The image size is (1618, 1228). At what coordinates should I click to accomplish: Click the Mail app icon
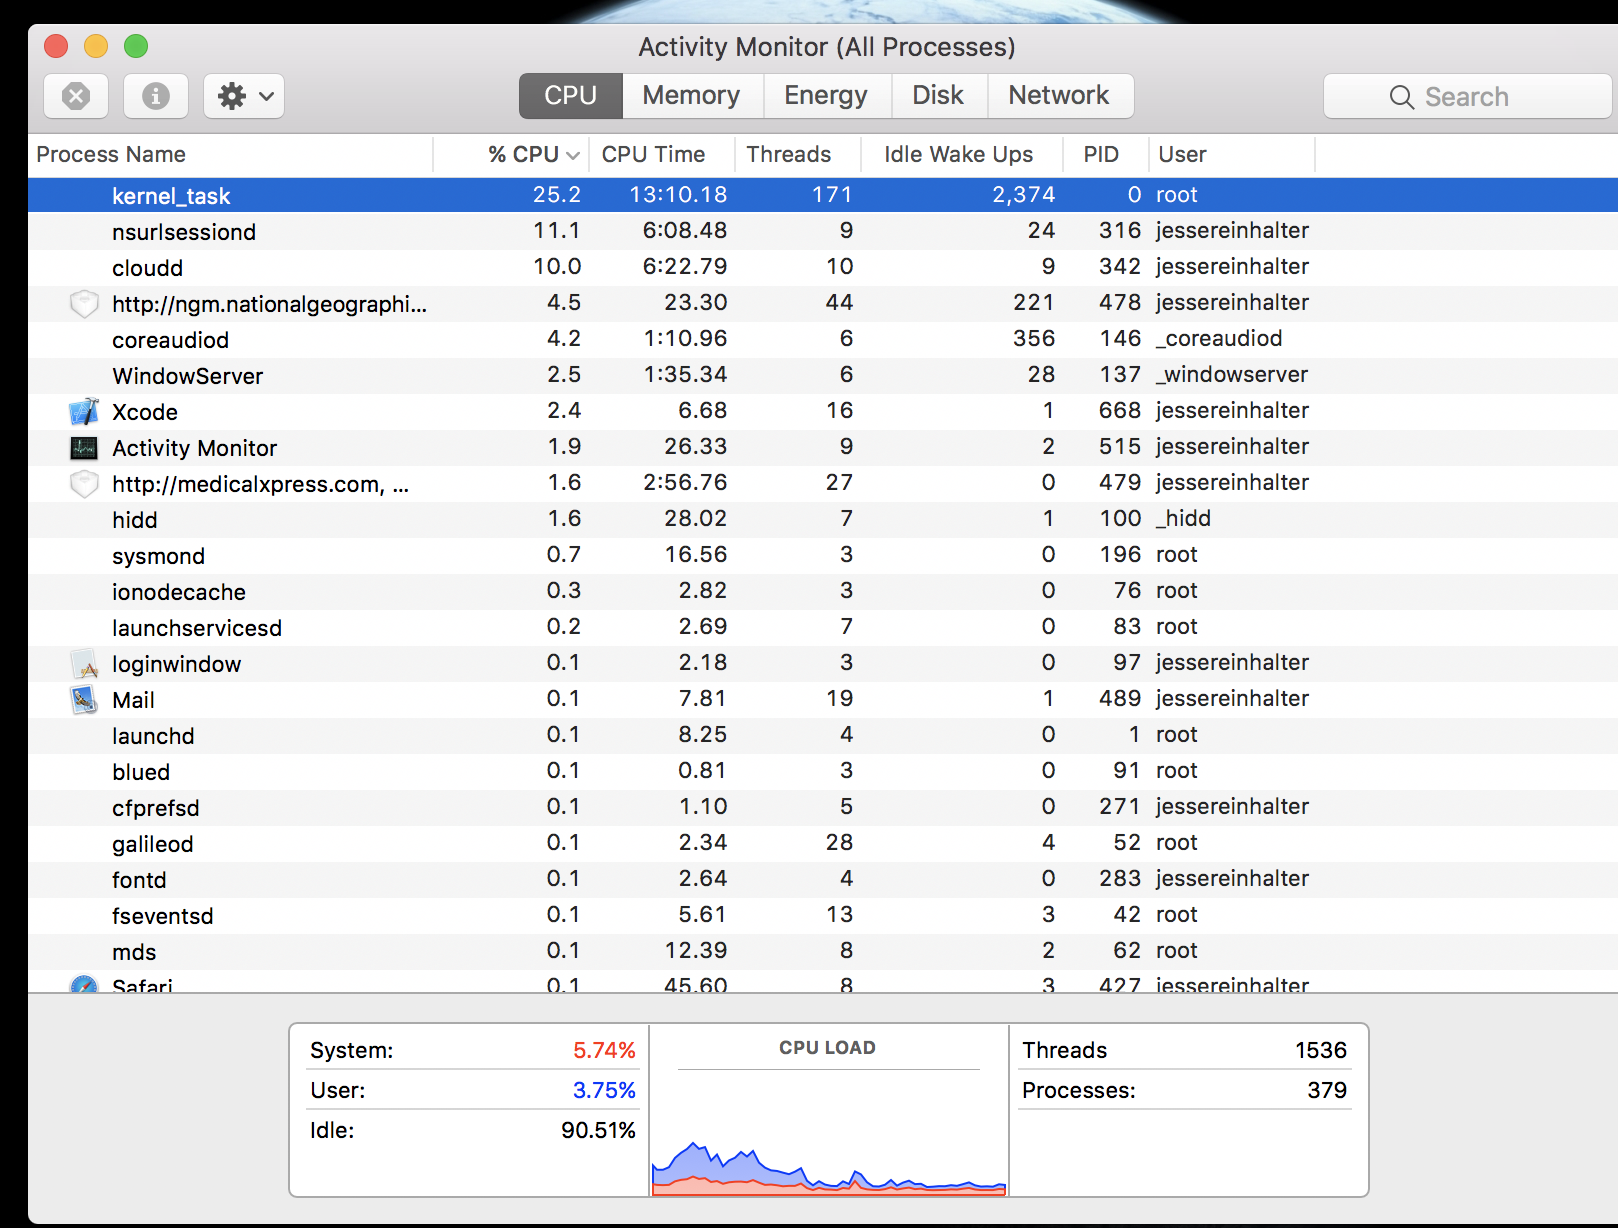tap(84, 699)
